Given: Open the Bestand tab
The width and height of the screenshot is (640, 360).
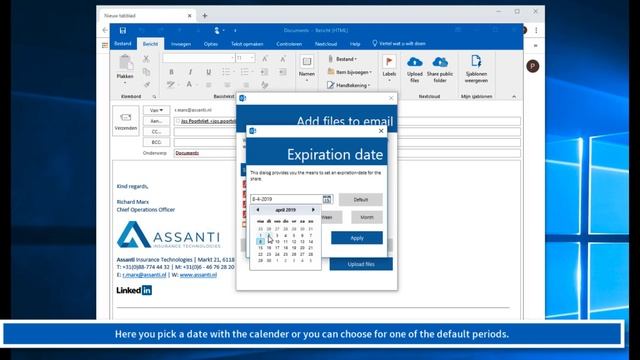Looking at the screenshot, I should tap(123, 43).
